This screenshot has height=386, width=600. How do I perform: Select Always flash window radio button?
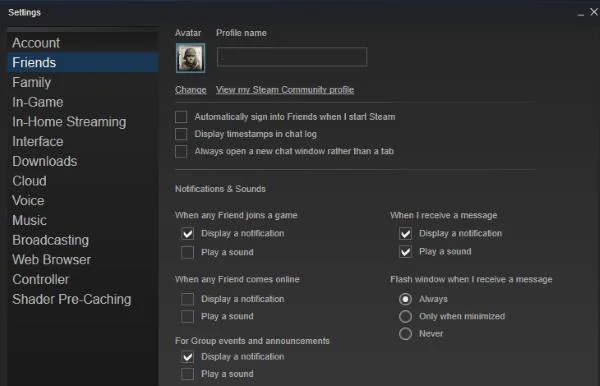[405, 299]
